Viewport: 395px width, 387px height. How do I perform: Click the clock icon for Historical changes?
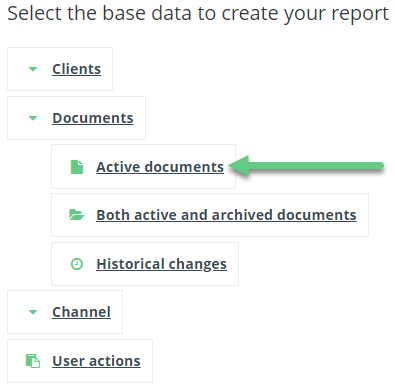pyautogui.click(x=77, y=264)
